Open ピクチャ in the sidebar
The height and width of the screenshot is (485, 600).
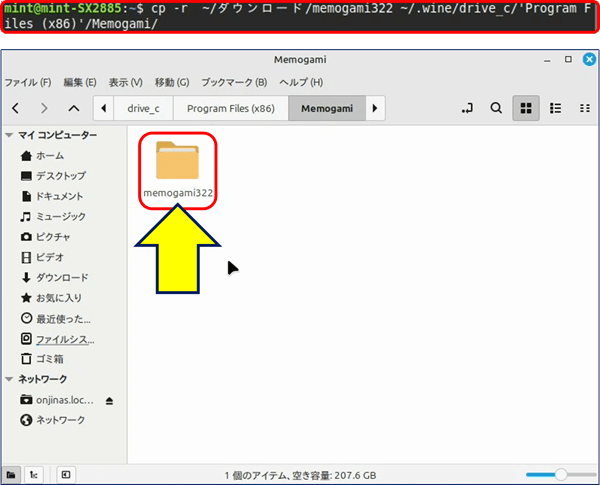click(x=45, y=237)
